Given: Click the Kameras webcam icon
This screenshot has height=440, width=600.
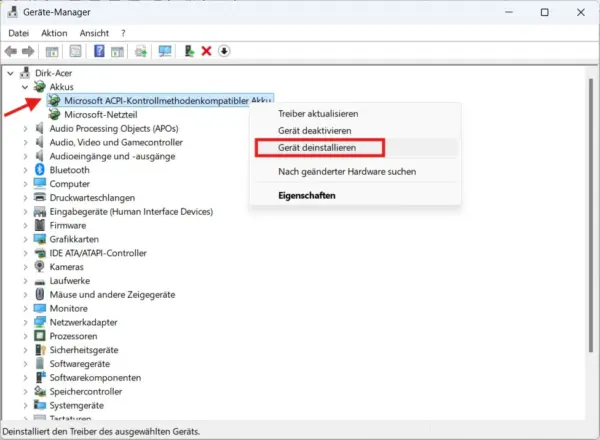Looking at the screenshot, I should tap(39, 266).
